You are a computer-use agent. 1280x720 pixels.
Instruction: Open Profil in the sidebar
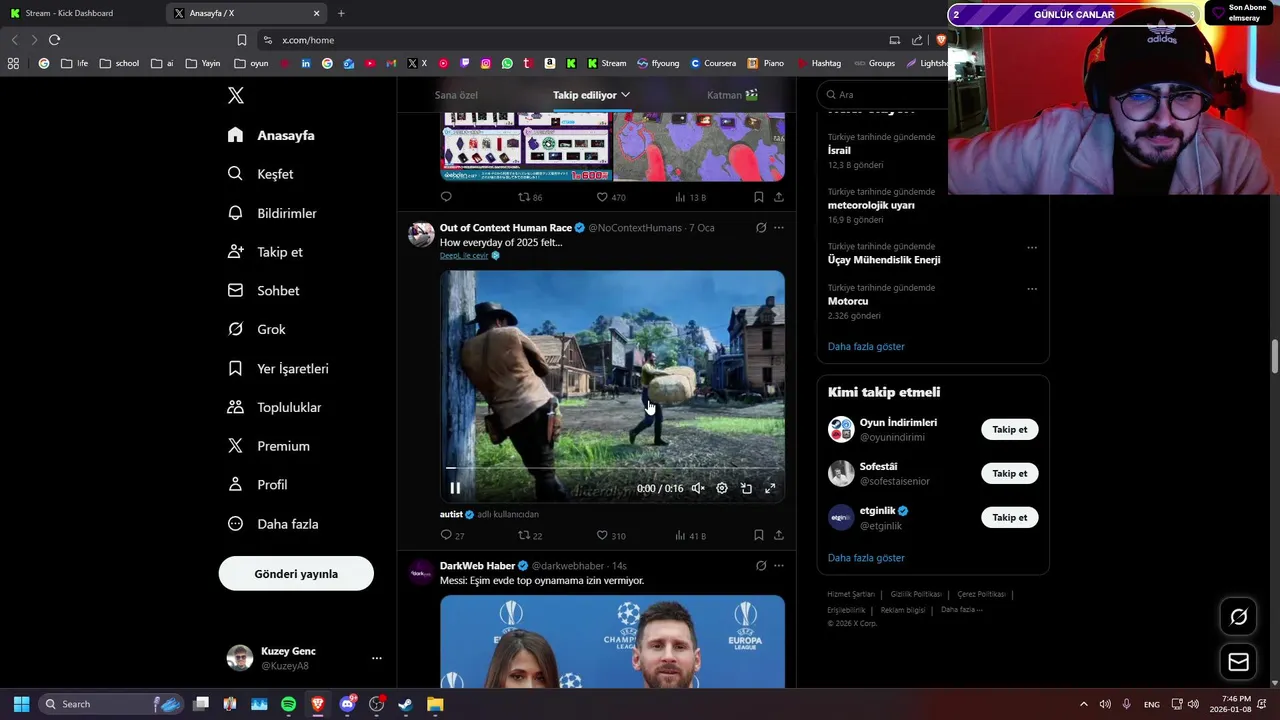click(x=258, y=485)
